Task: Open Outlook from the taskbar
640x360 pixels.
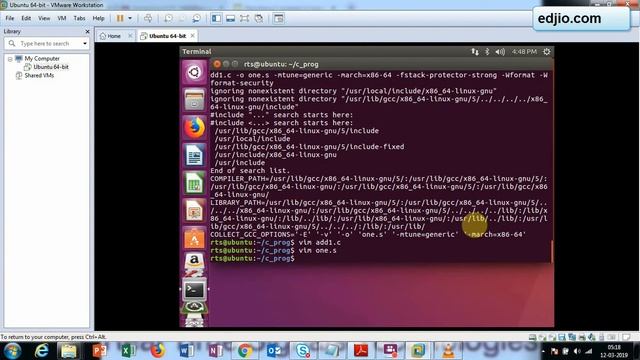Action: coord(273,351)
